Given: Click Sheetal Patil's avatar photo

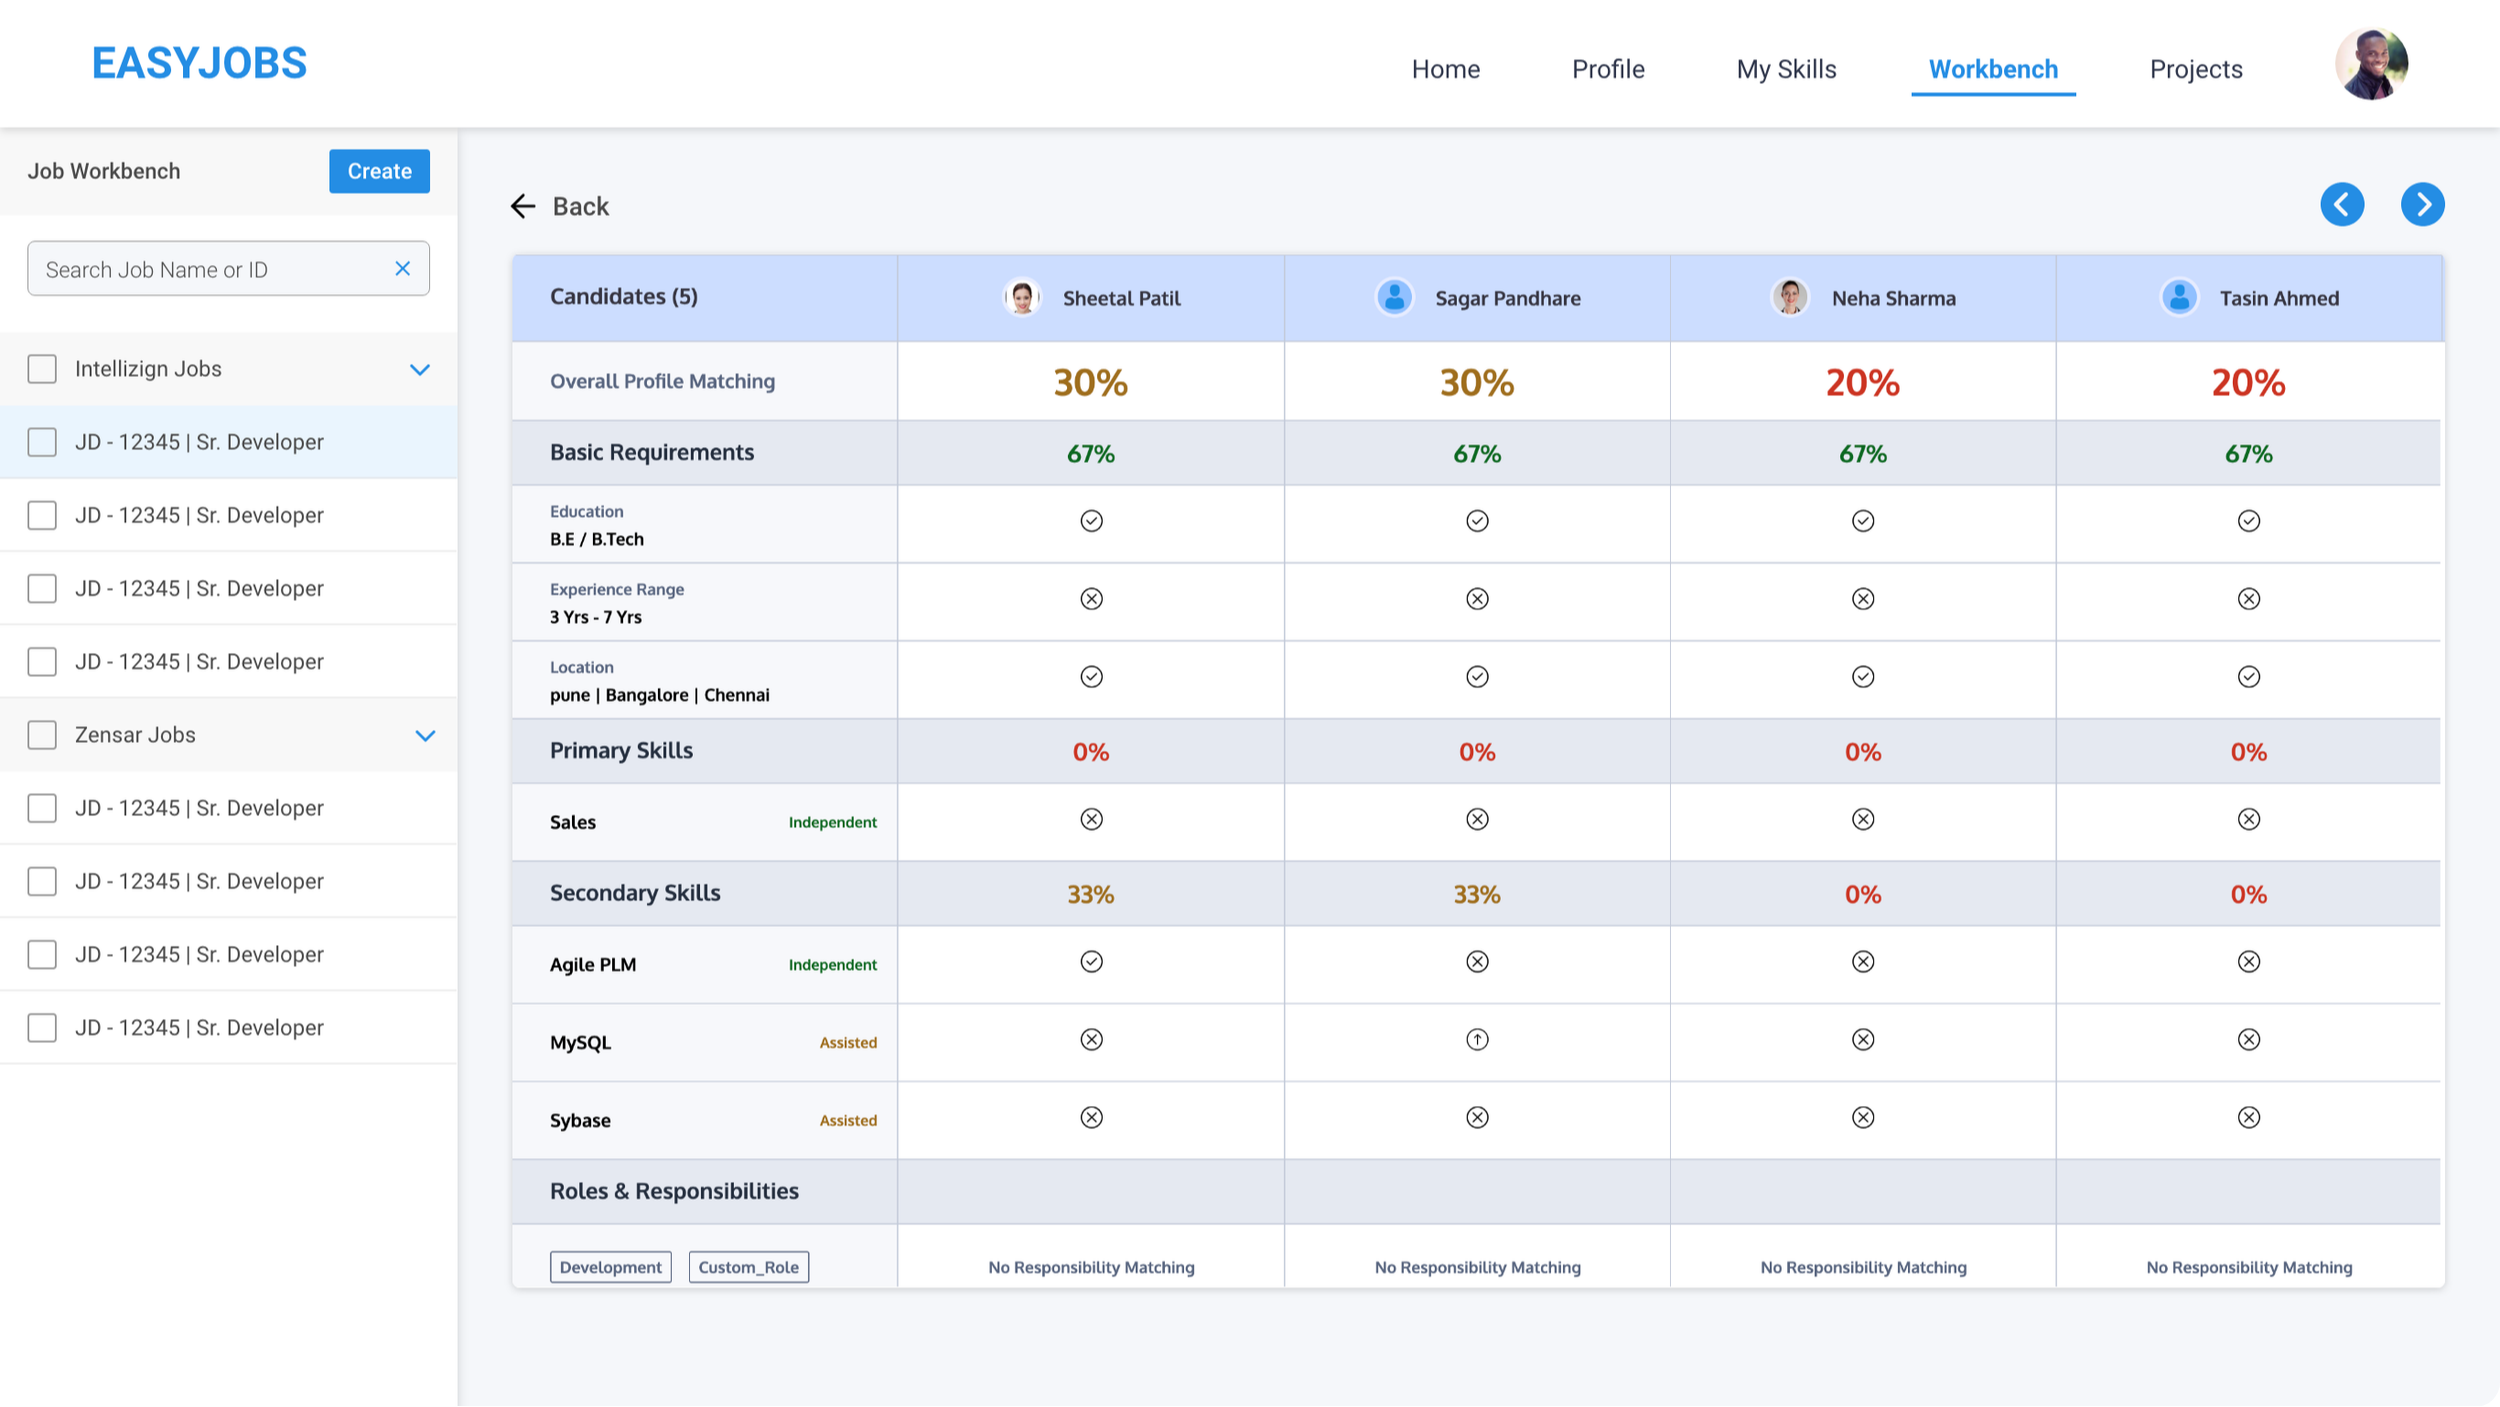Looking at the screenshot, I should 1022,298.
